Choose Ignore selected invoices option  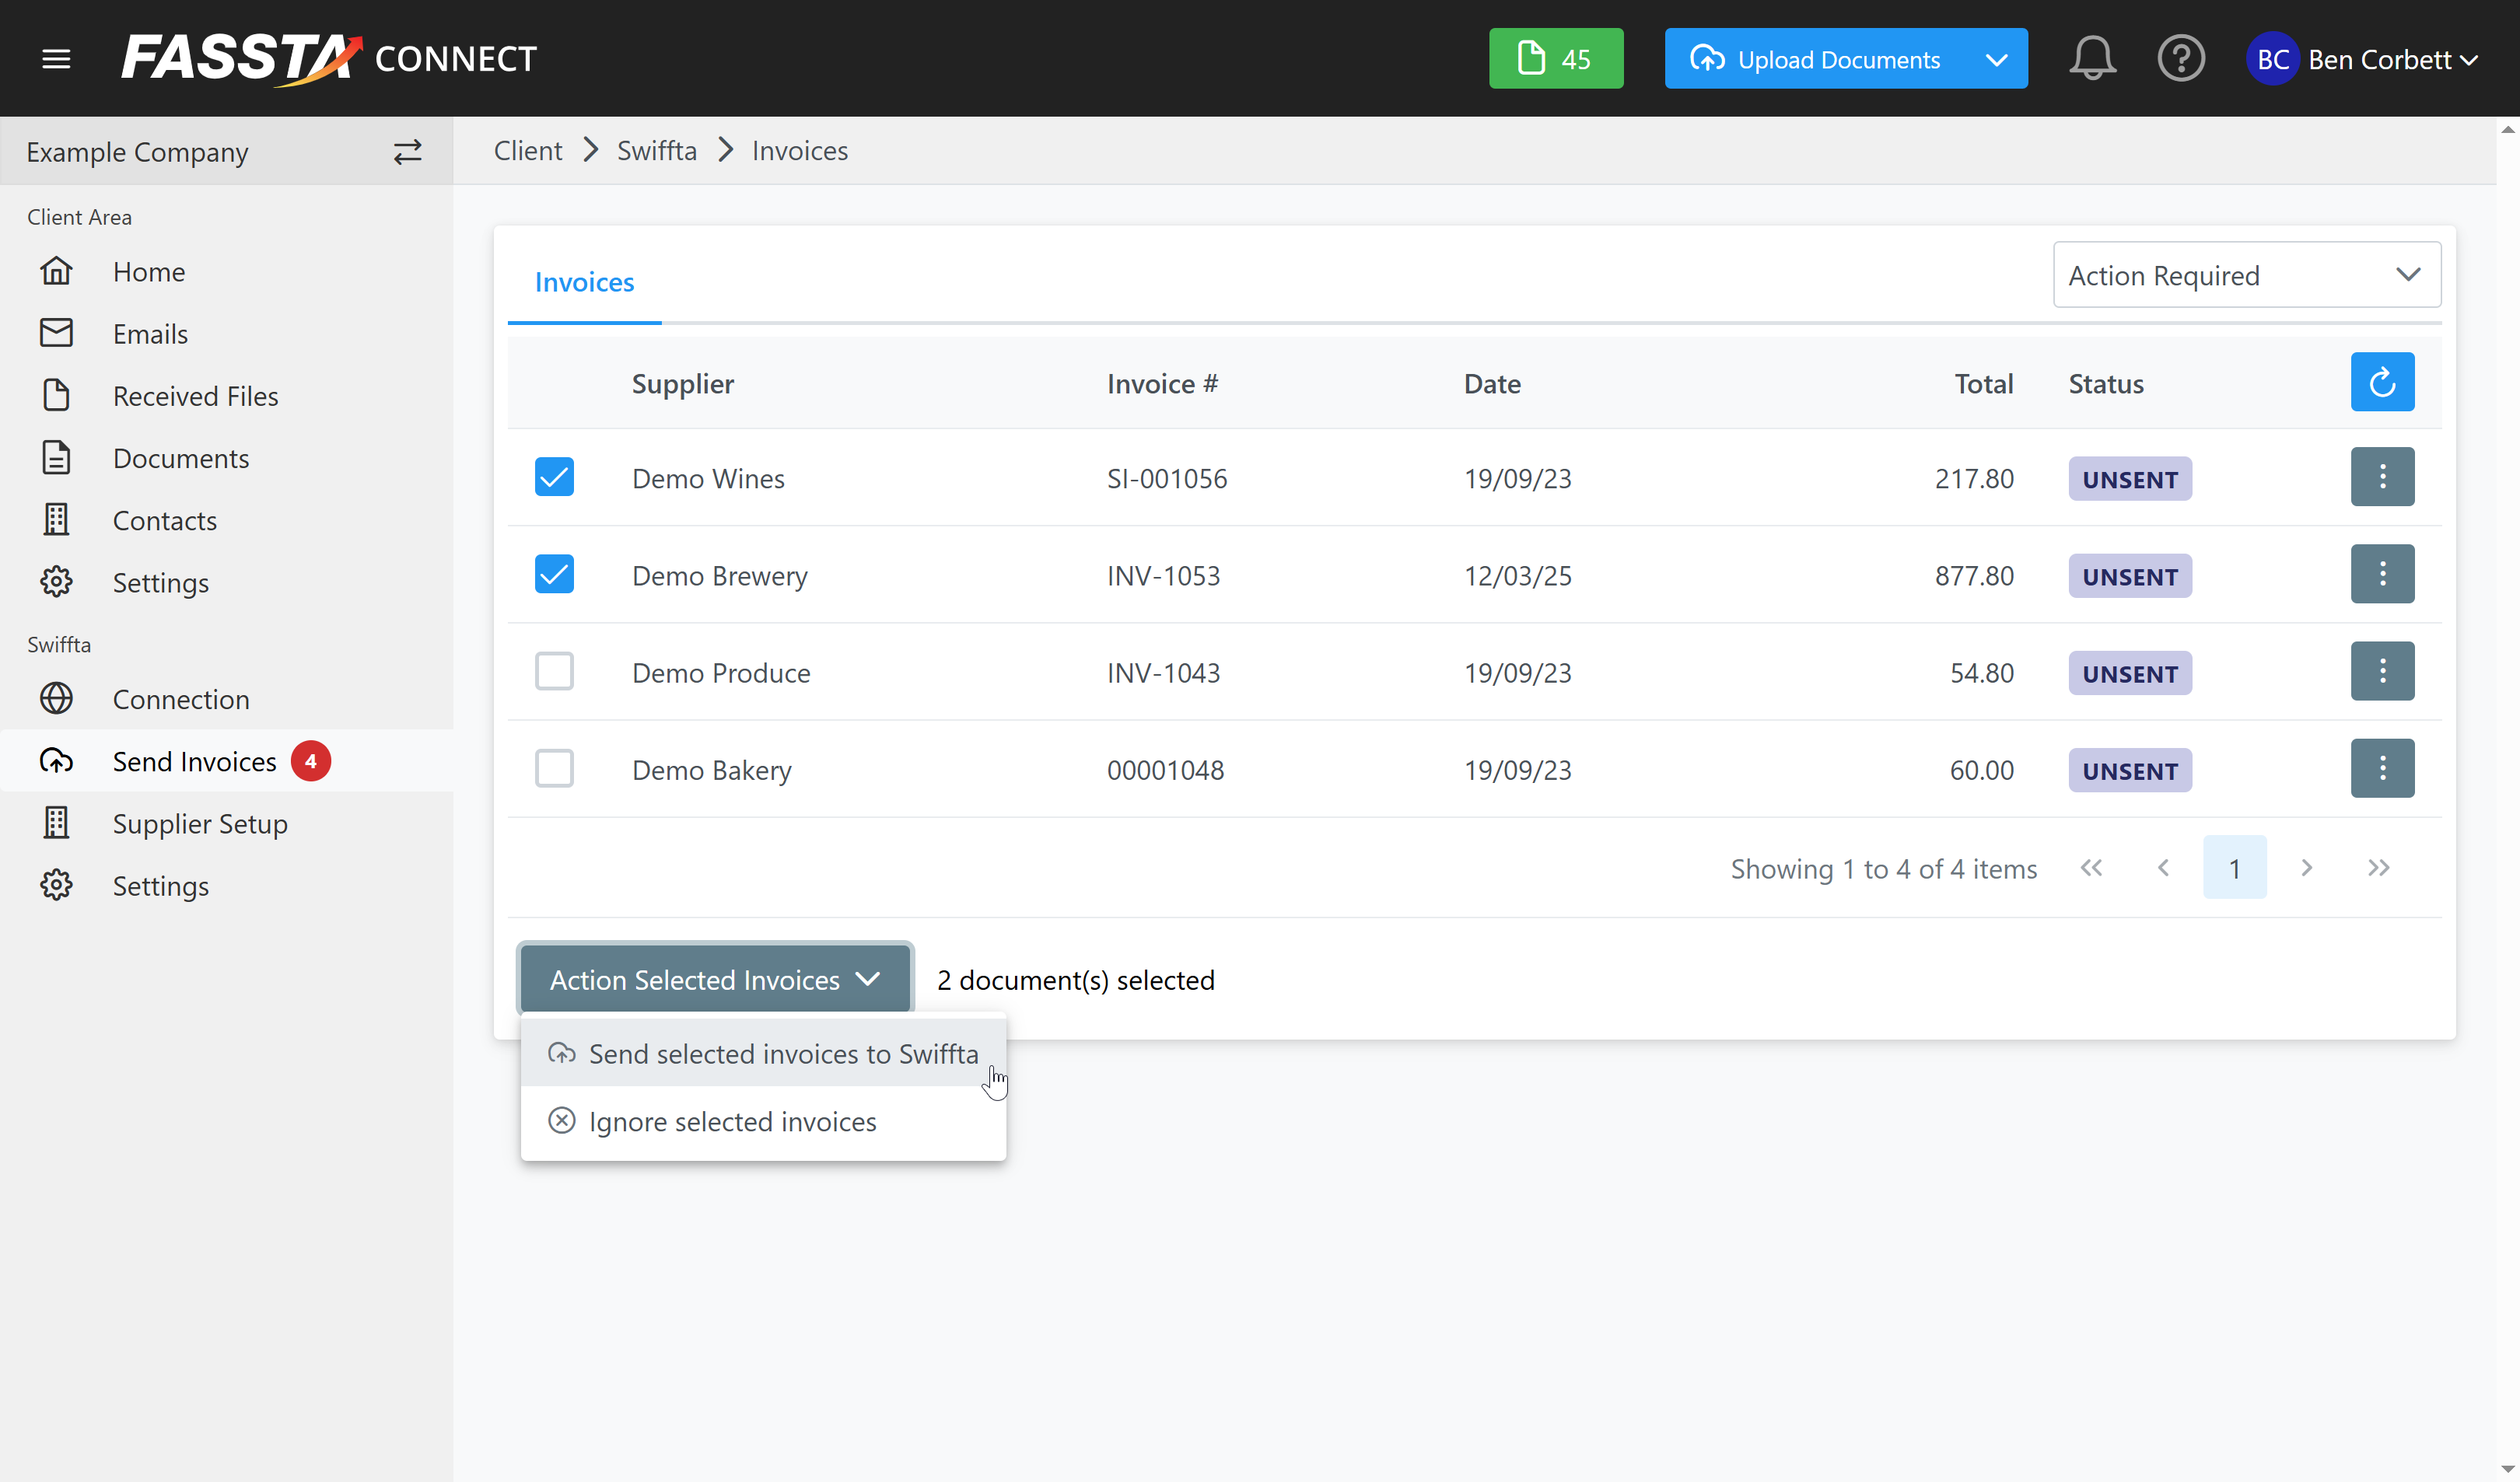click(x=731, y=1122)
